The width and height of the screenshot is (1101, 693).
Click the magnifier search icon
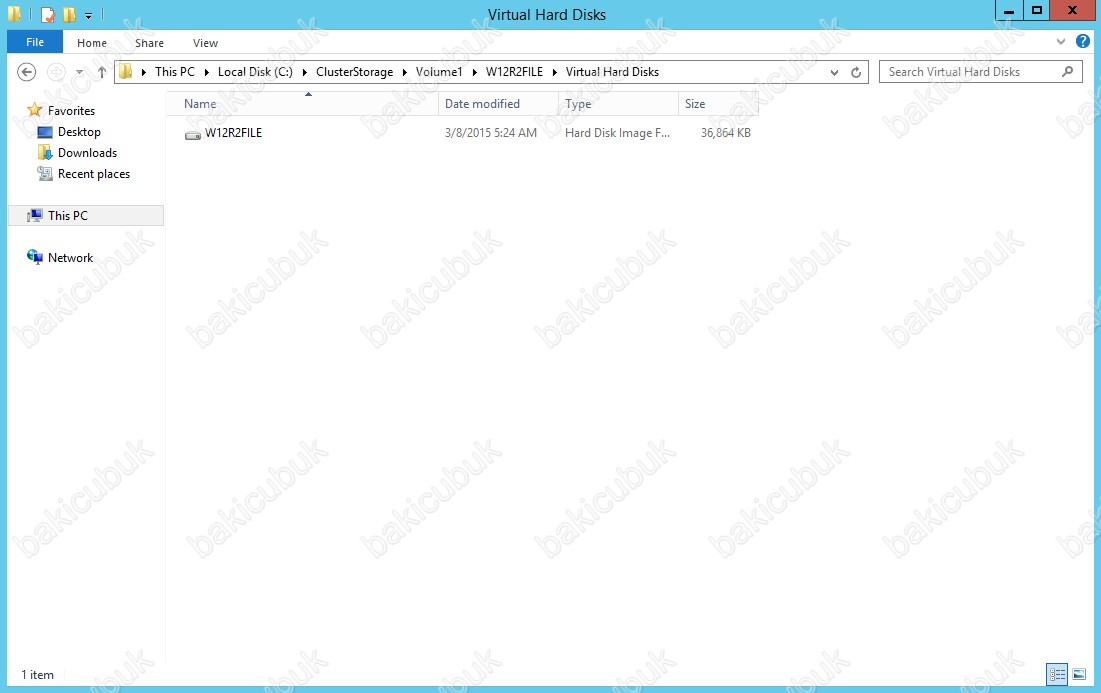tap(1067, 72)
